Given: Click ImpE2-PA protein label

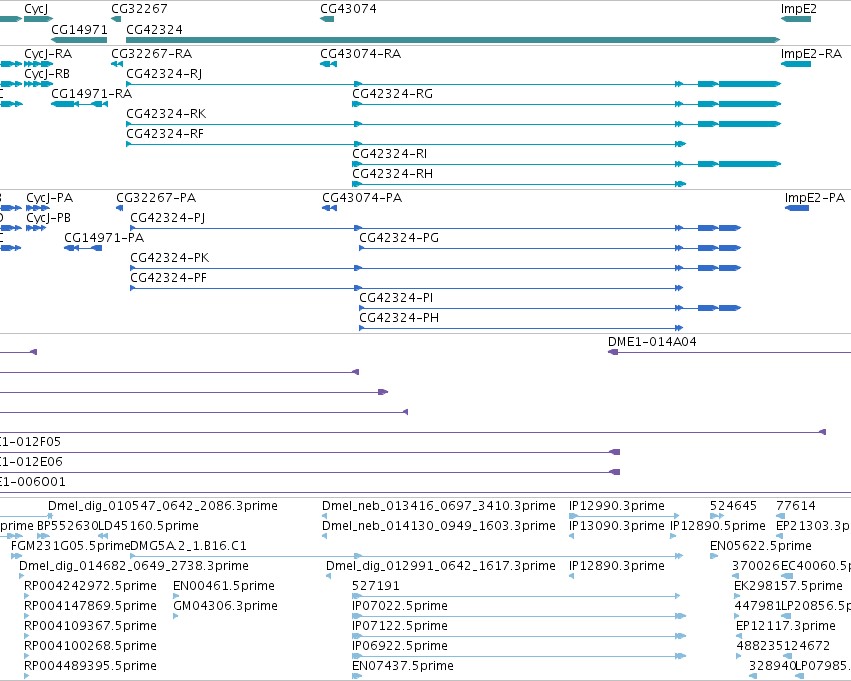Looking at the screenshot, I should [815, 198].
